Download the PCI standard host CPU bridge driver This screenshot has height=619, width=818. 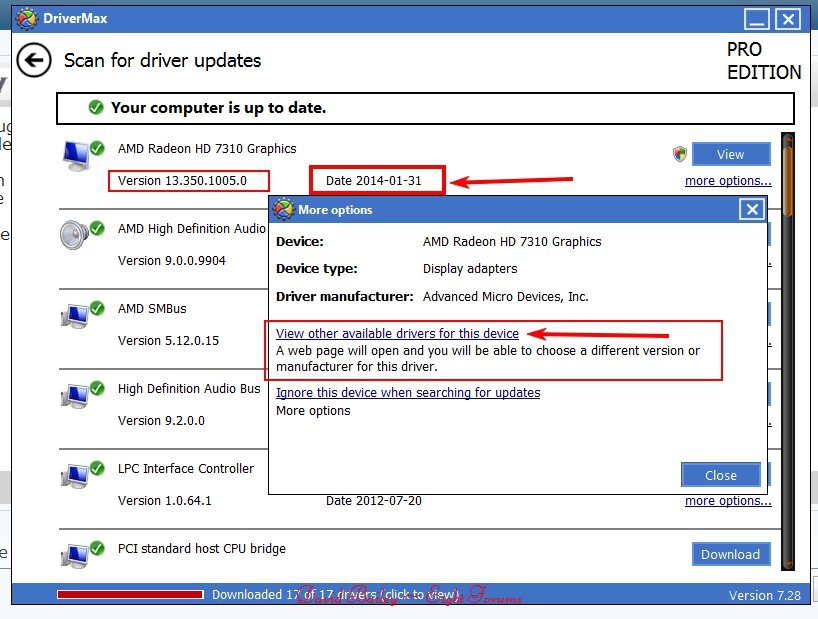730,554
